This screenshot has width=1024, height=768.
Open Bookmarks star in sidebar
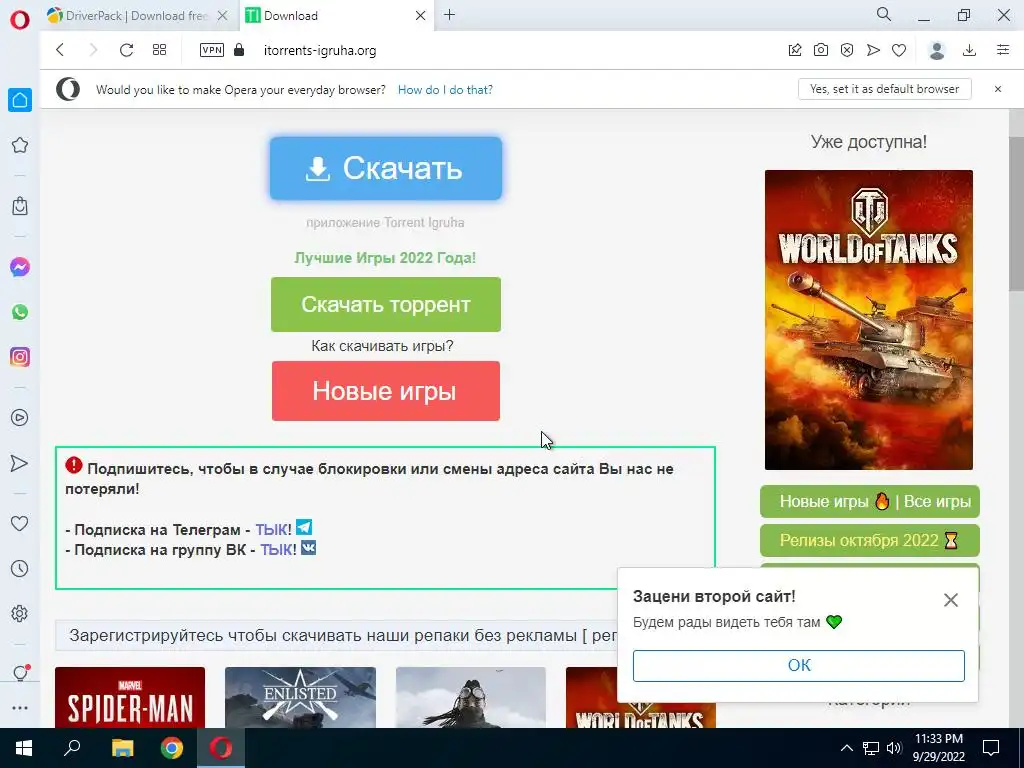click(20, 145)
